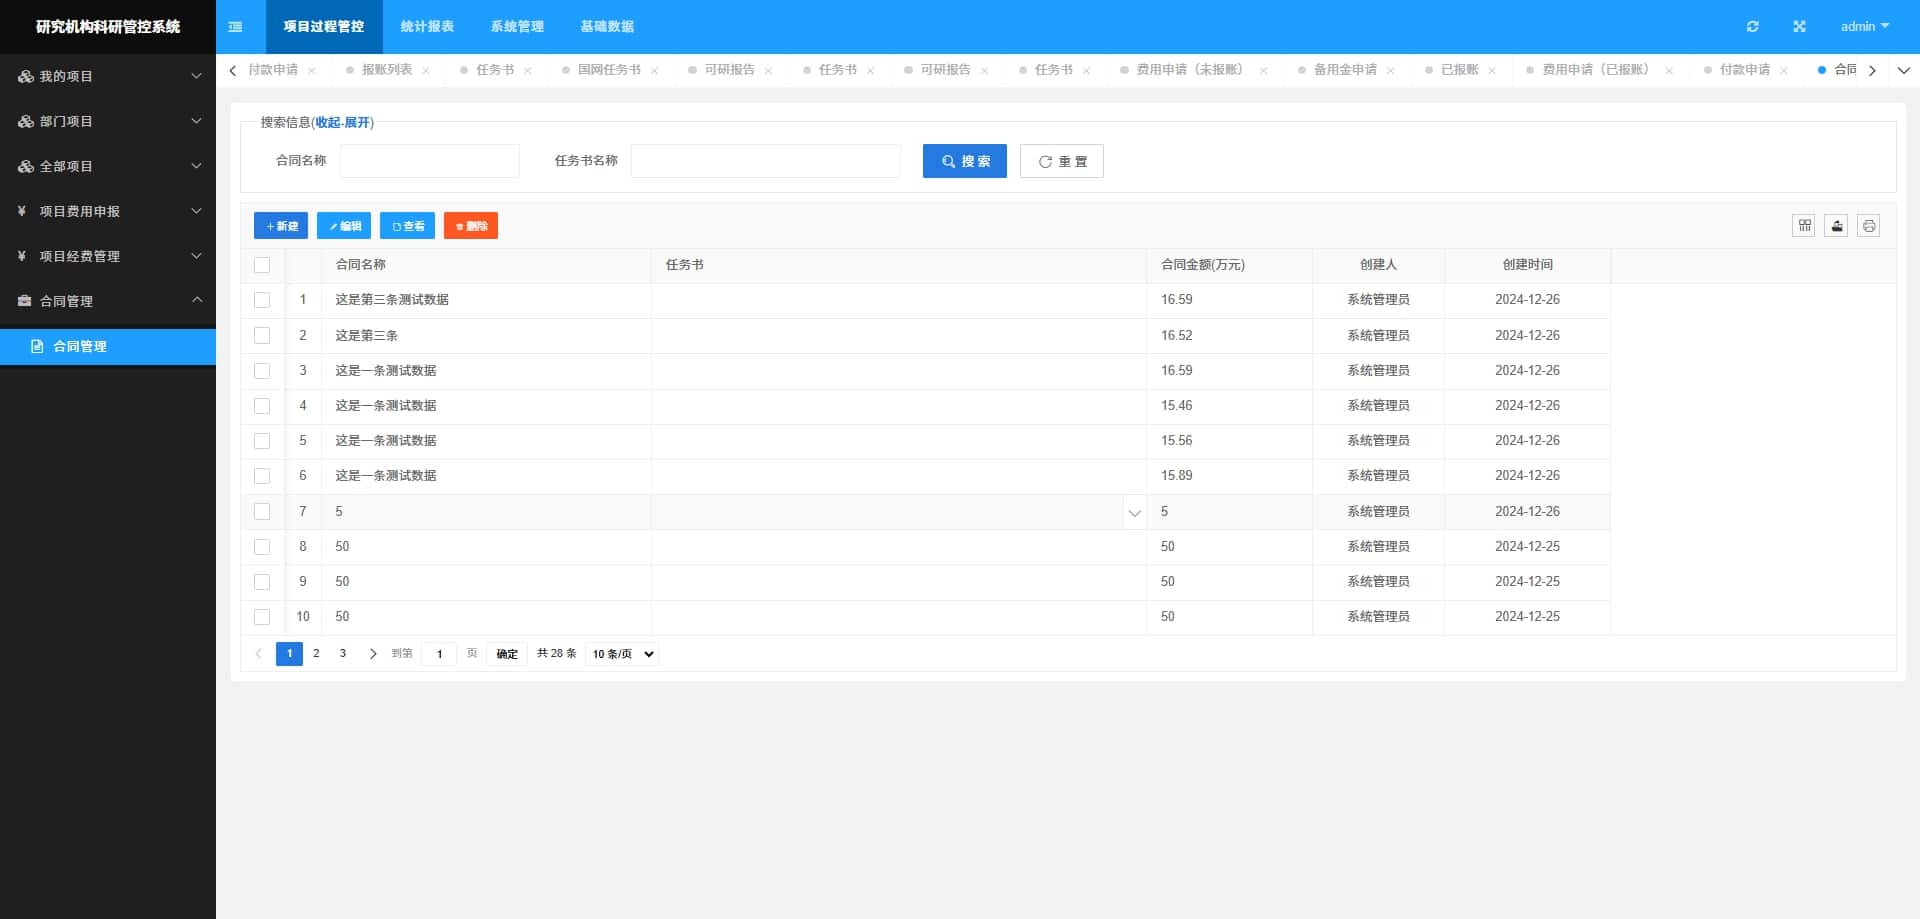Expand the 全部项目 sidebar chevron

[x=196, y=166]
